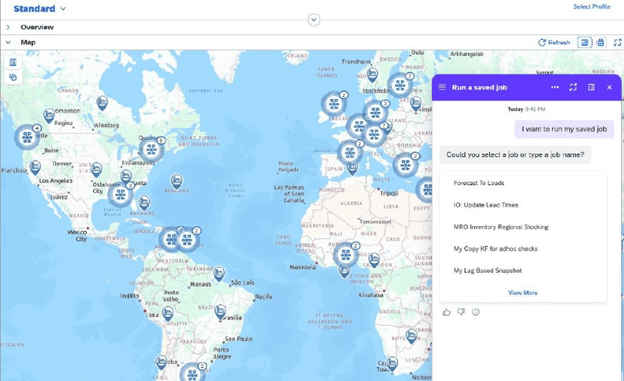This screenshot has height=381, width=624.
Task: Click the location pin near Bermuda
Action: 176,182
